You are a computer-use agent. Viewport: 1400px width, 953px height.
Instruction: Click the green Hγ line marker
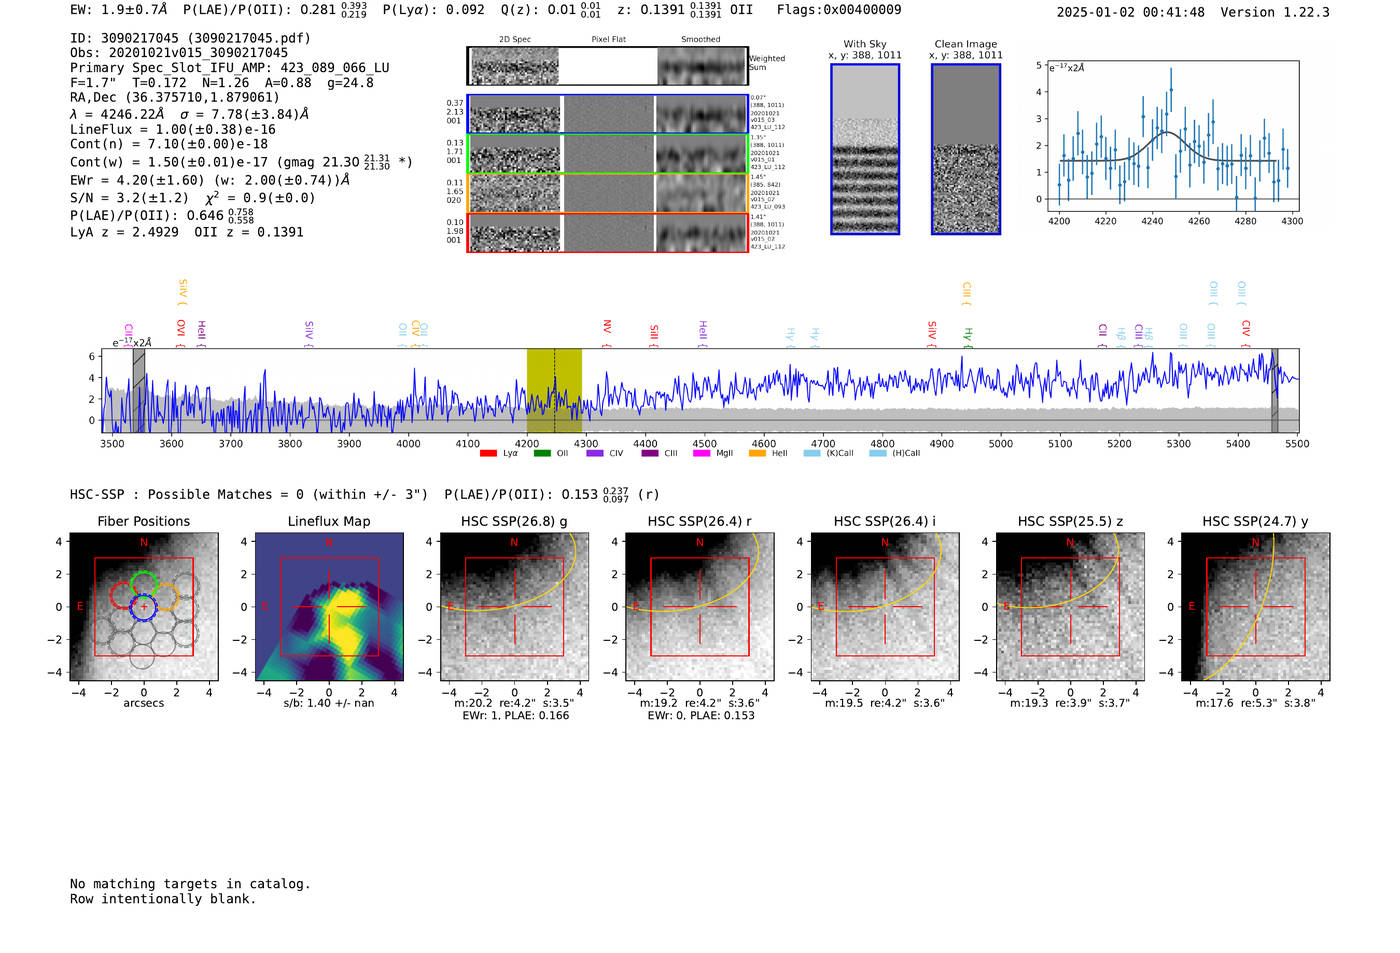point(967,337)
